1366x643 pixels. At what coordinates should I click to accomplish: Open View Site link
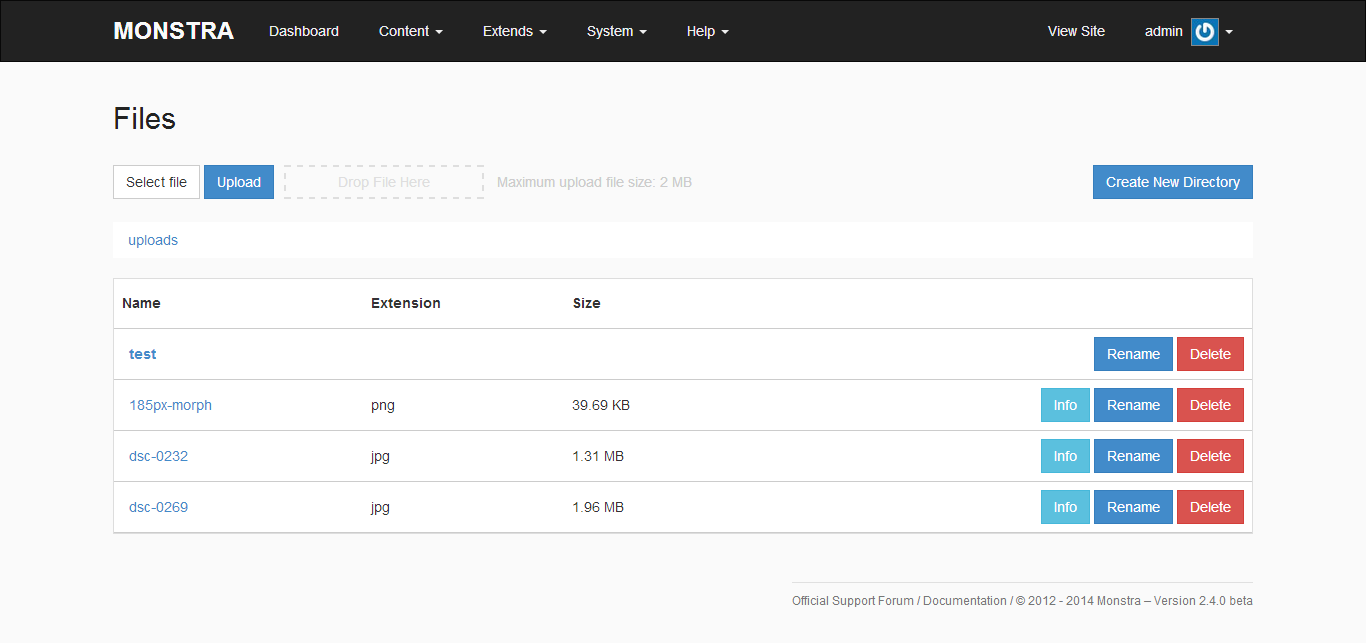tap(1076, 31)
